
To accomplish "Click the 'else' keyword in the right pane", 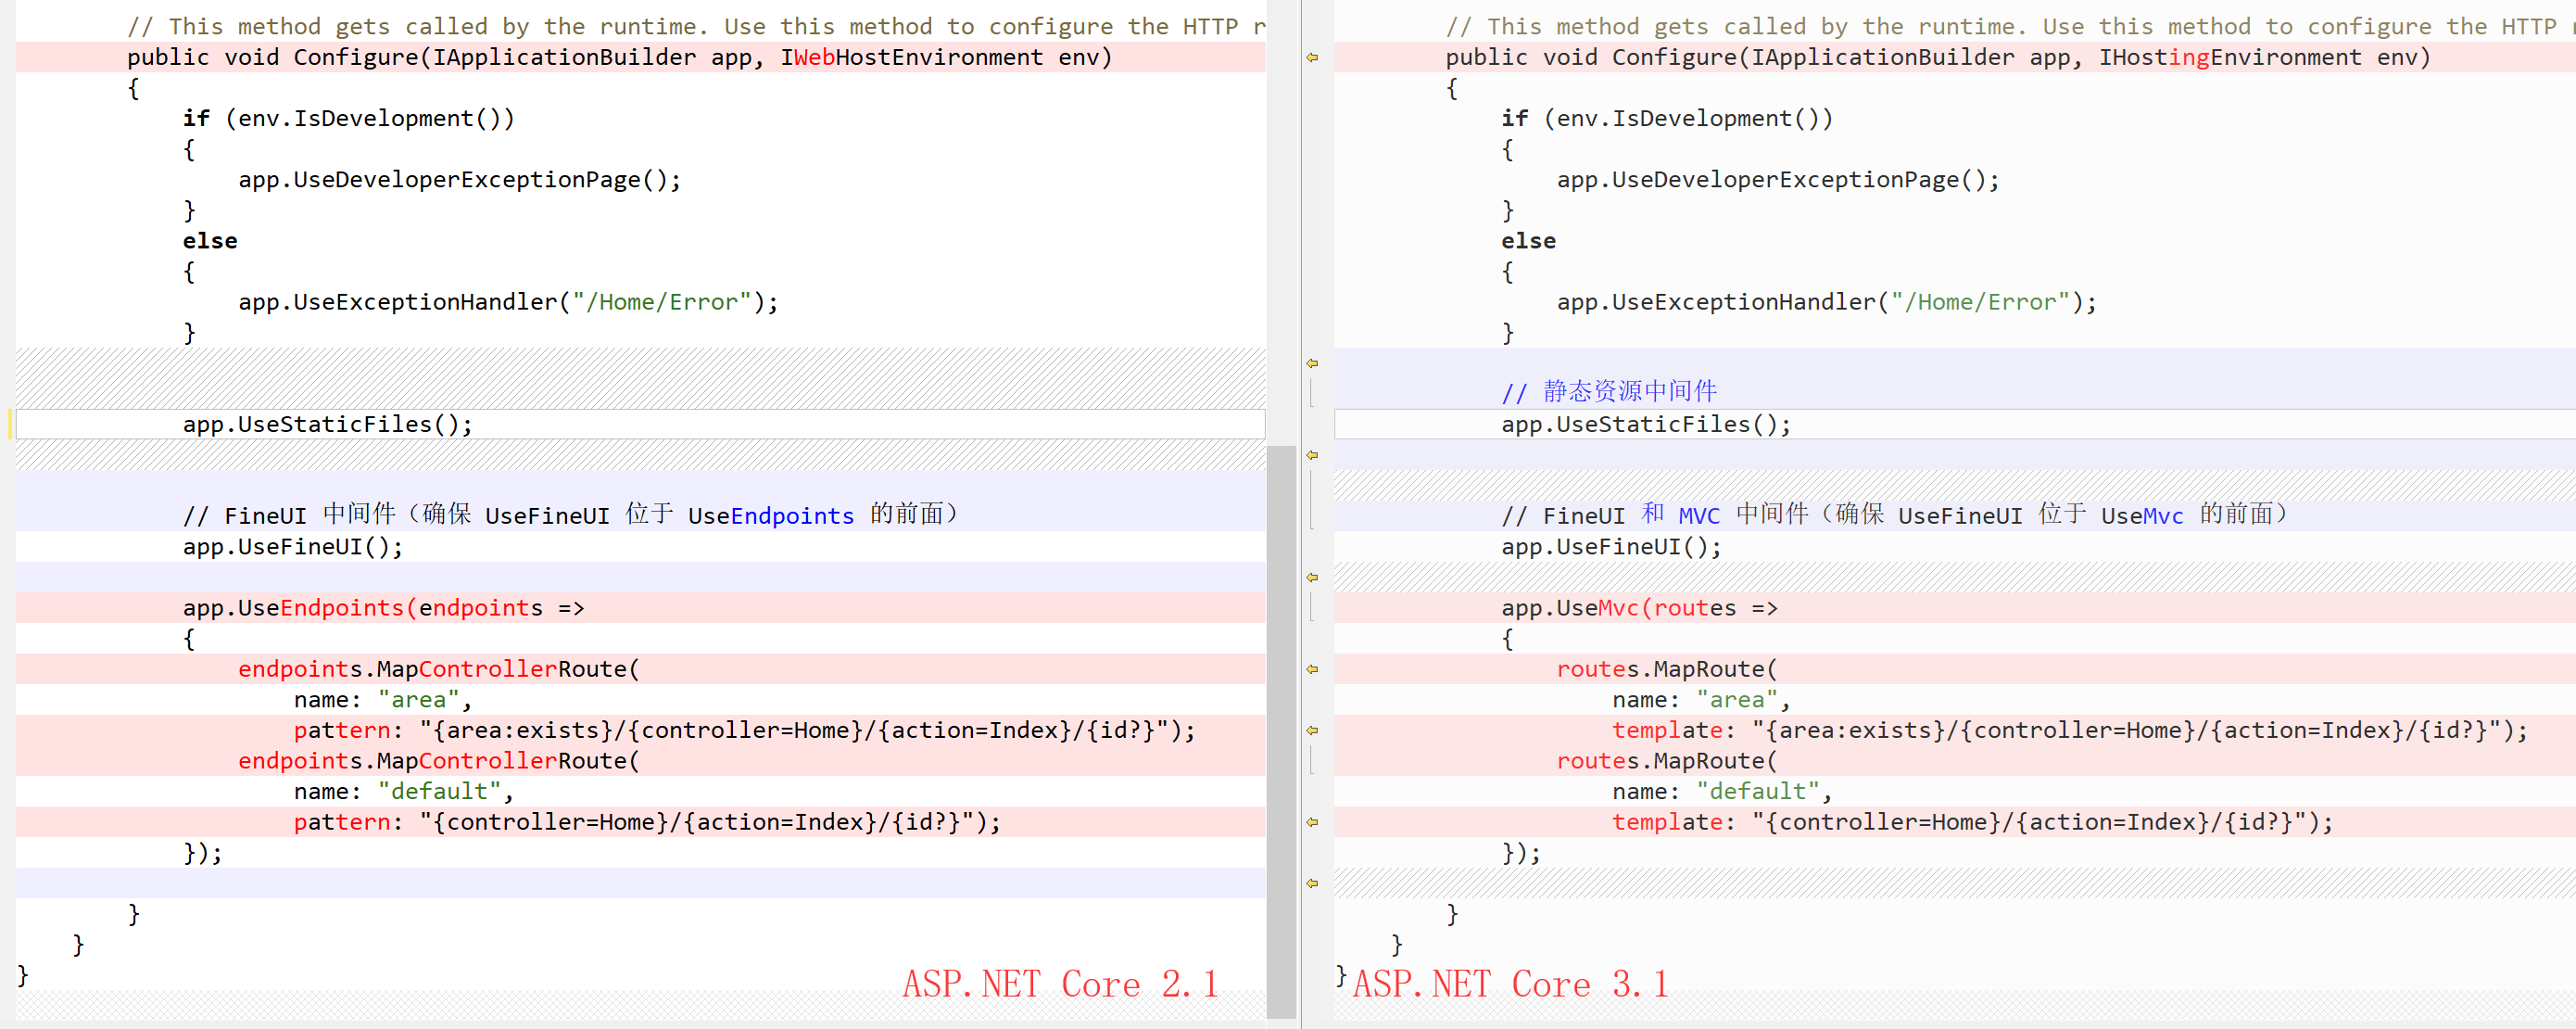I will pos(1528,241).
